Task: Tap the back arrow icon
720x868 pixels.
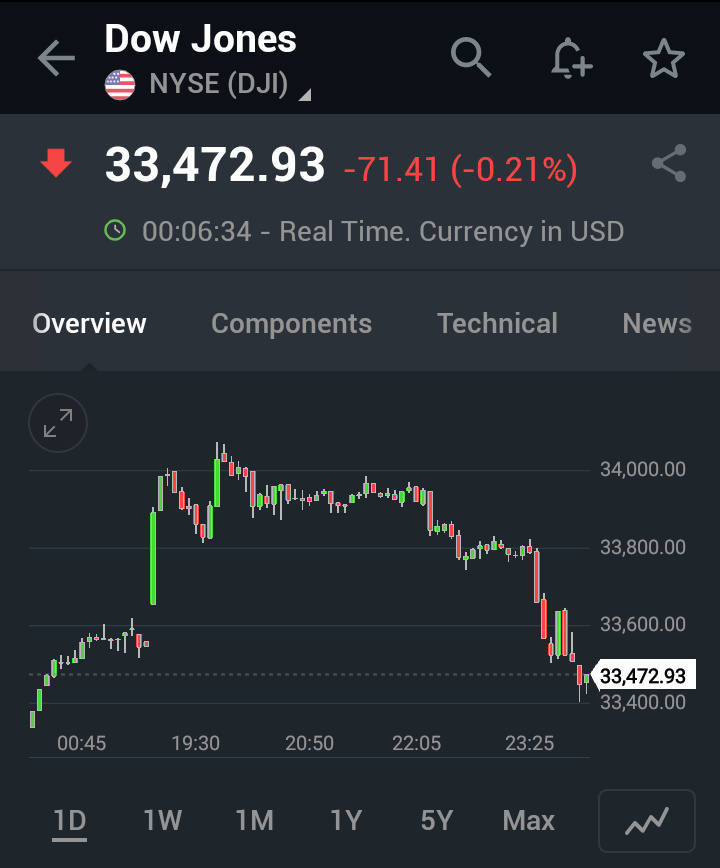Action: pos(56,59)
